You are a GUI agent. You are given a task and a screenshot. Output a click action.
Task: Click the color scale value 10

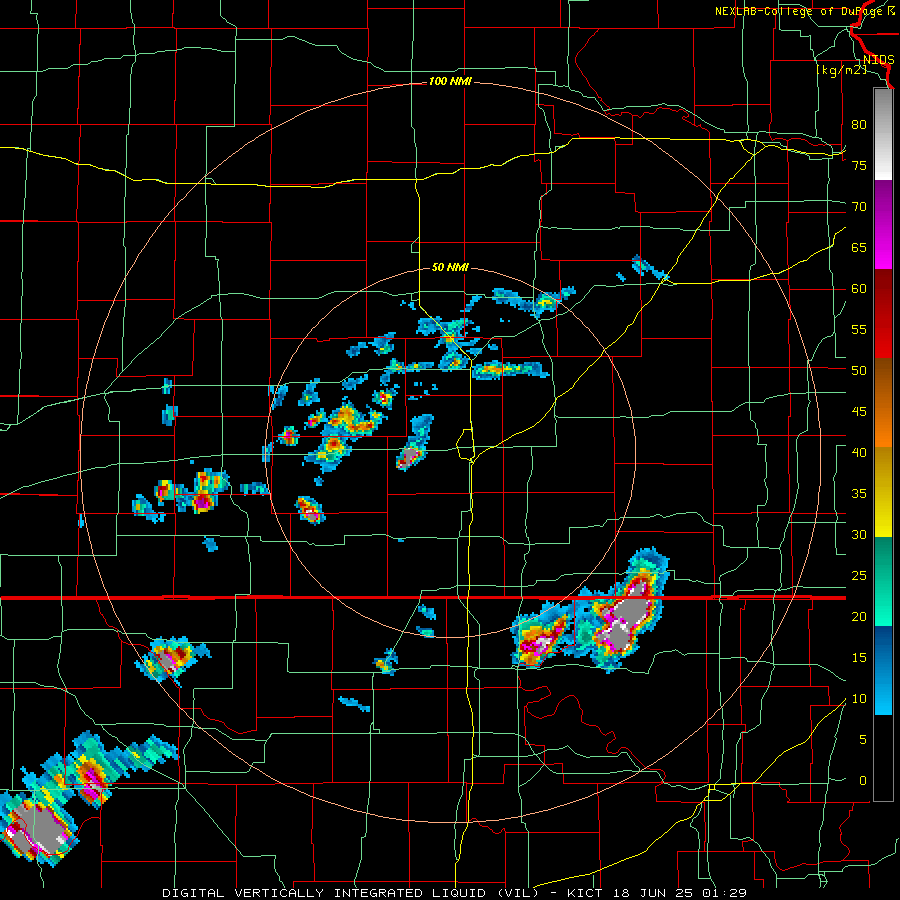tap(859, 699)
